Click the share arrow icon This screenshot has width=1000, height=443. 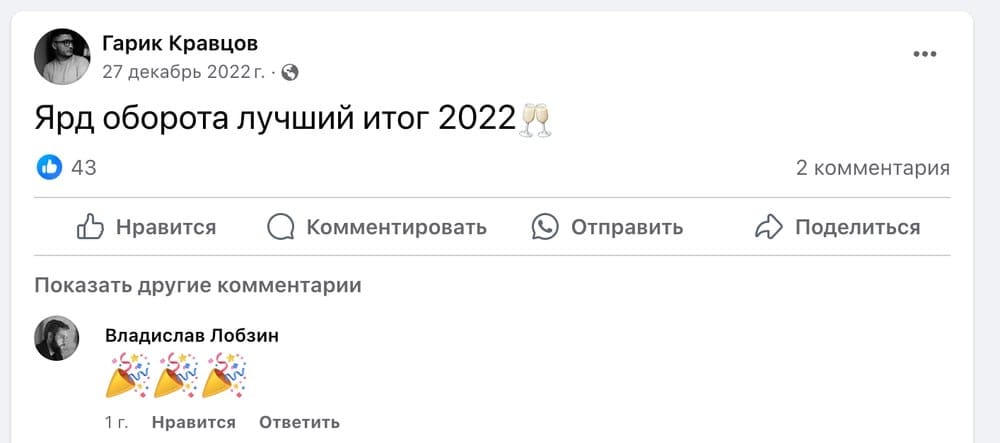[768, 227]
